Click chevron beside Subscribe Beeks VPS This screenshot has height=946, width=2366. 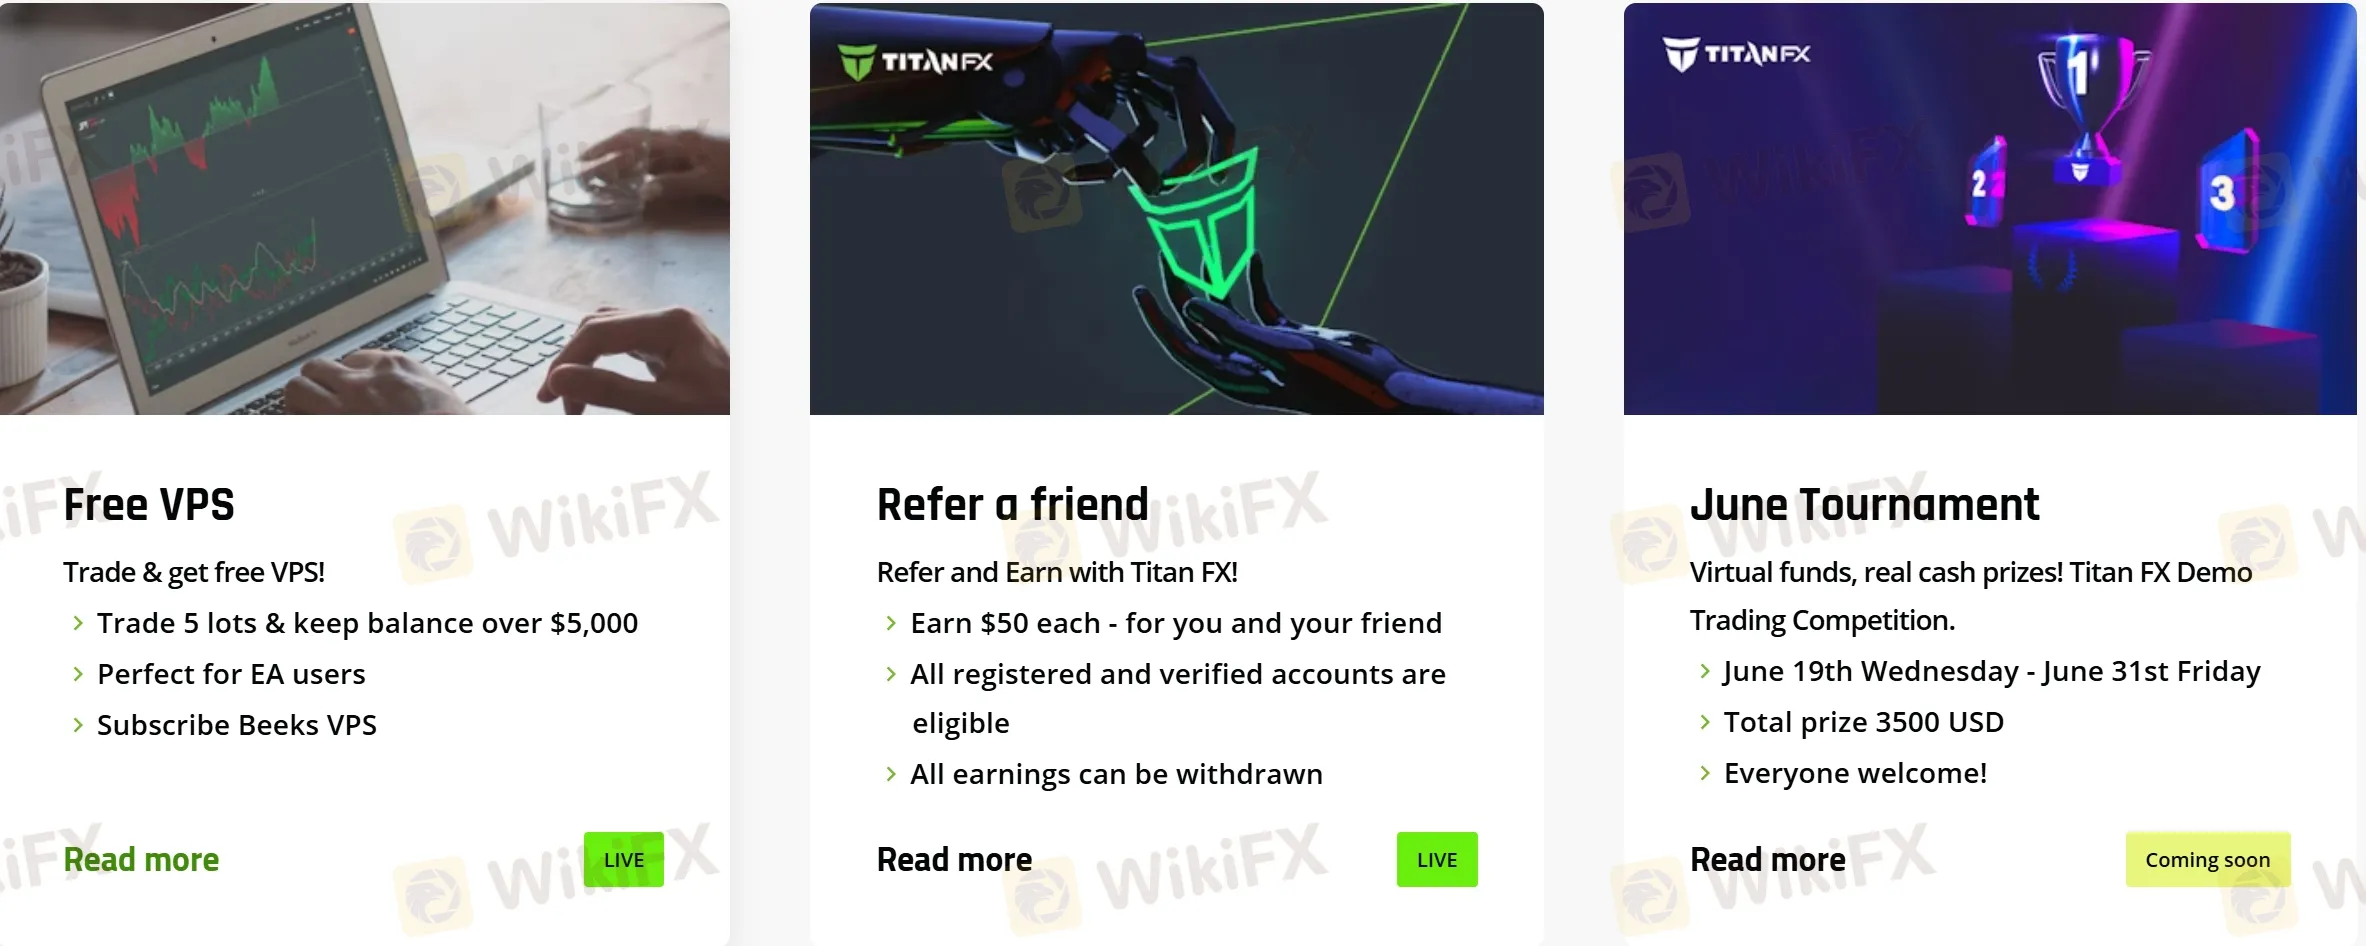tap(78, 725)
